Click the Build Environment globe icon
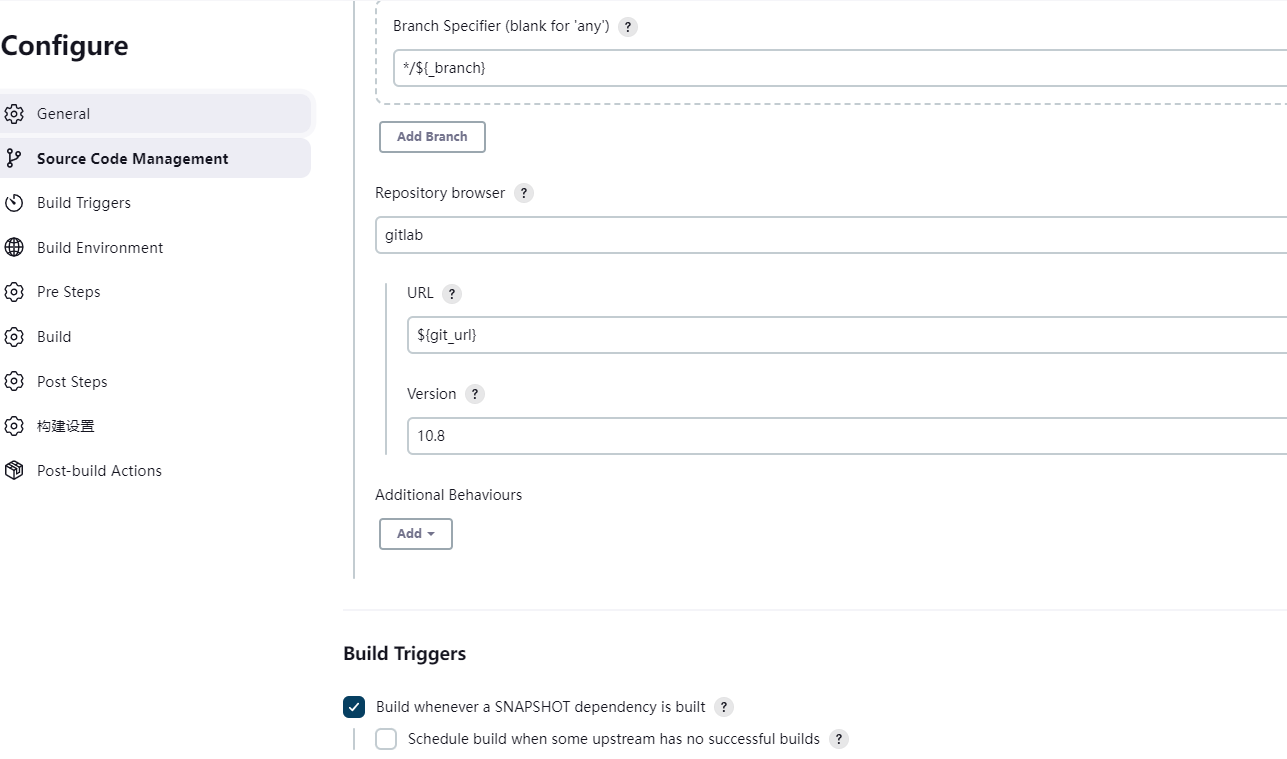 coord(14,248)
